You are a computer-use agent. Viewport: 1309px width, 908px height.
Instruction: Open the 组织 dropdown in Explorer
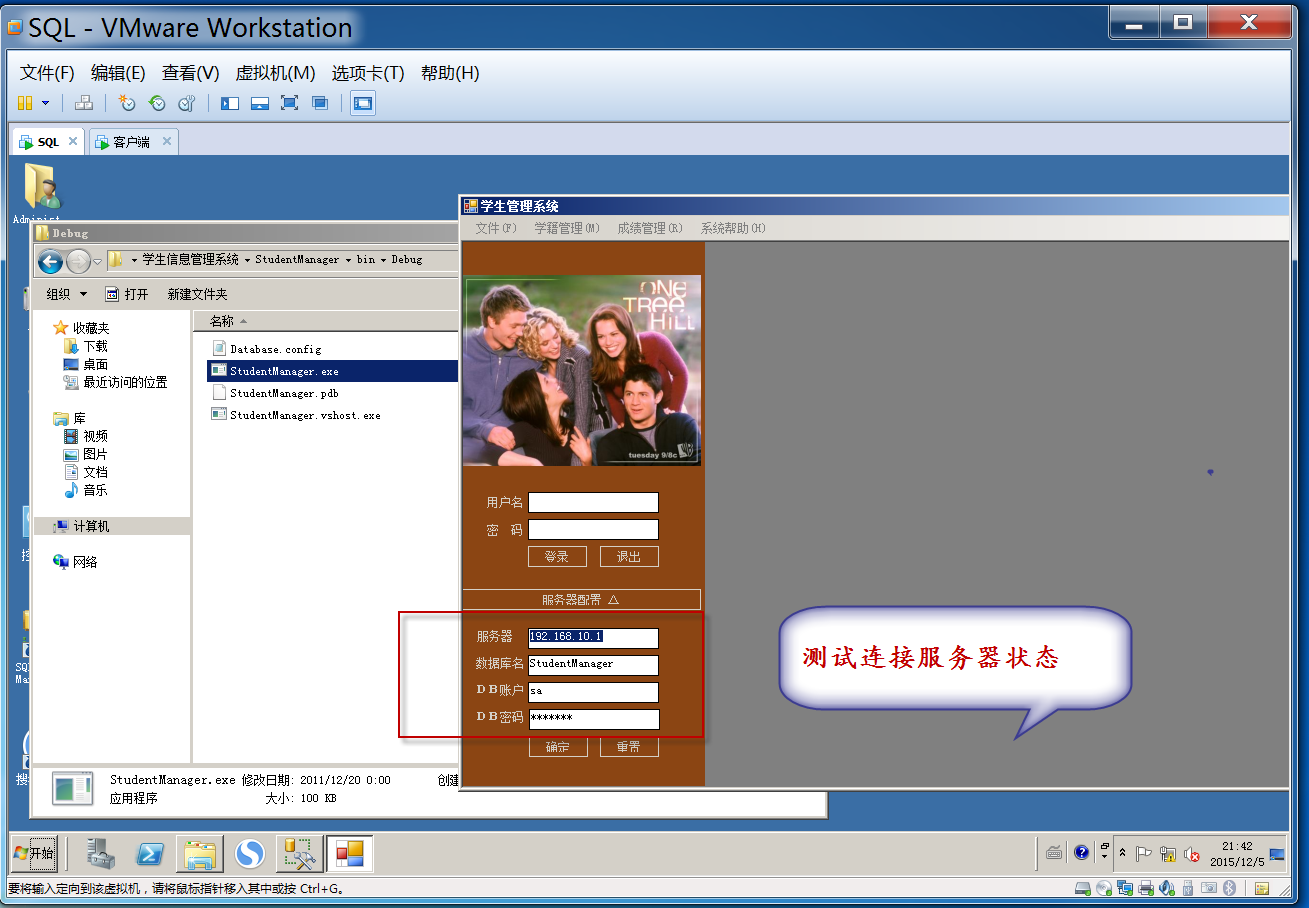(x=67, y=294)
